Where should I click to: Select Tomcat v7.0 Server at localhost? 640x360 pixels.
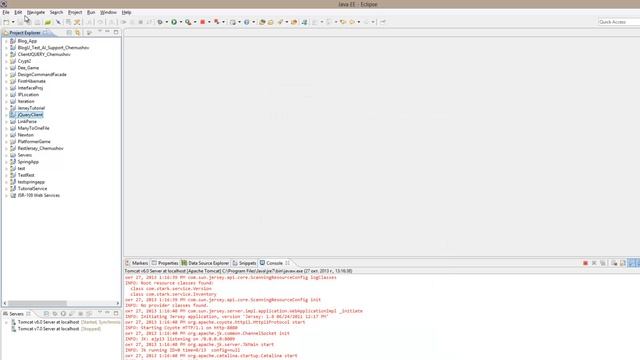[48, 329]
